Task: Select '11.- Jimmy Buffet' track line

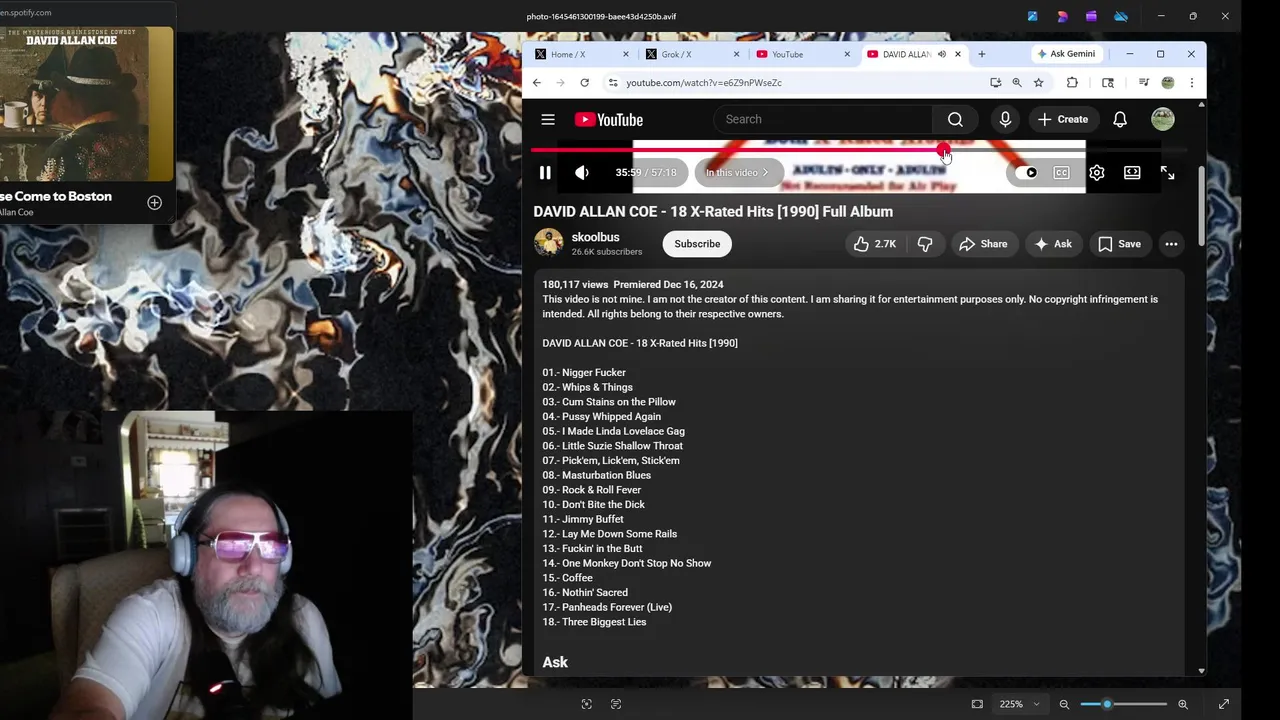Action: click(583, 519)
